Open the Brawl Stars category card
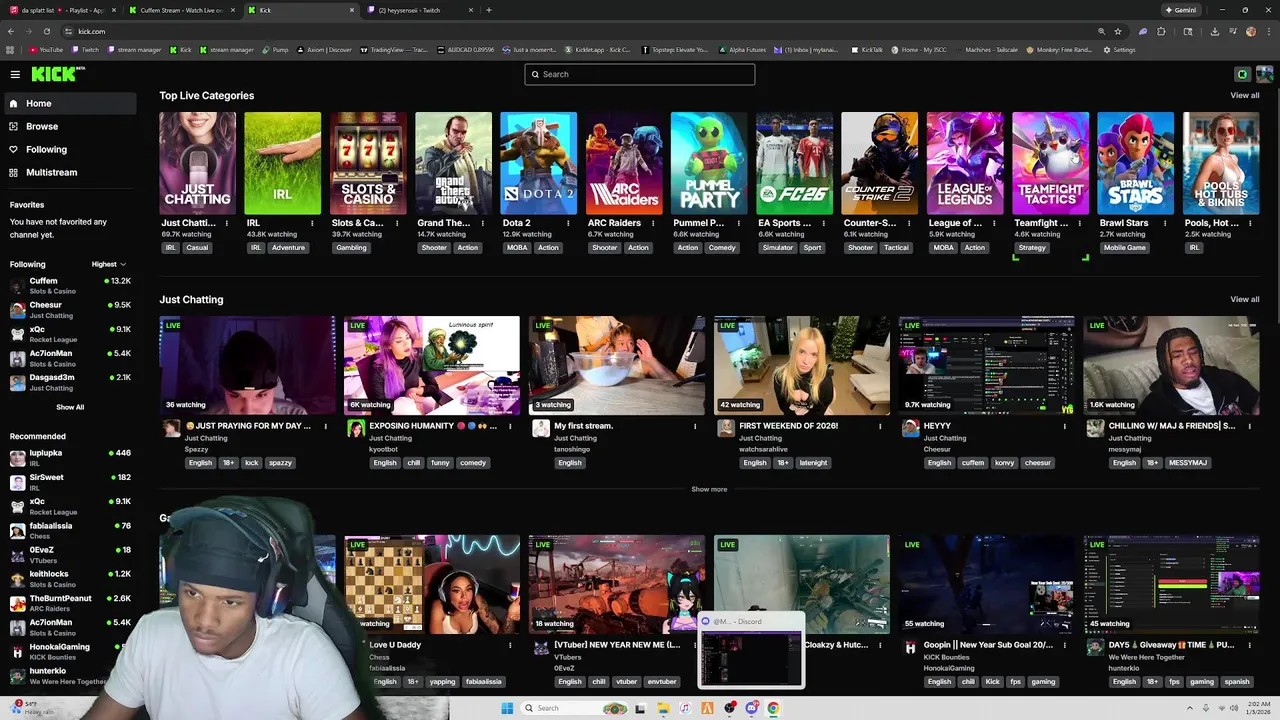 click(x=1135, y=163)
